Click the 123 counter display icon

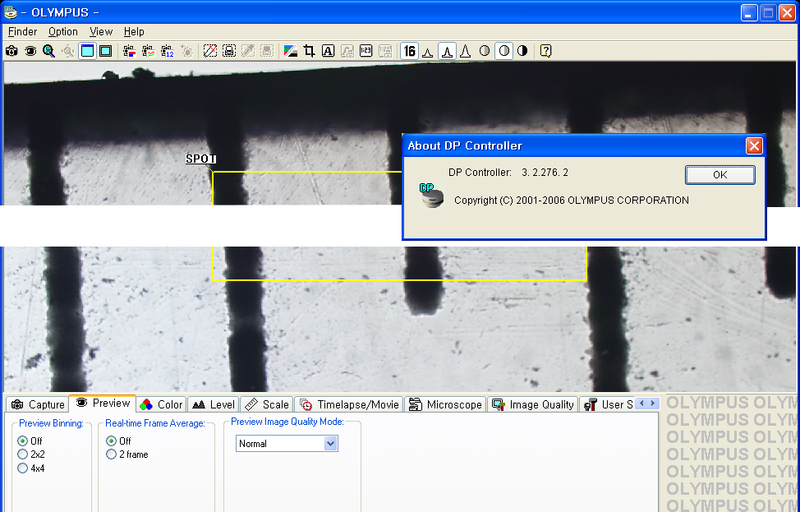(366, 51)
